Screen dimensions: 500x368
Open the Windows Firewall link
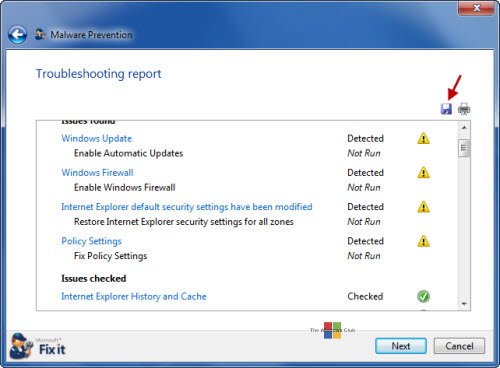coord(97,173)
